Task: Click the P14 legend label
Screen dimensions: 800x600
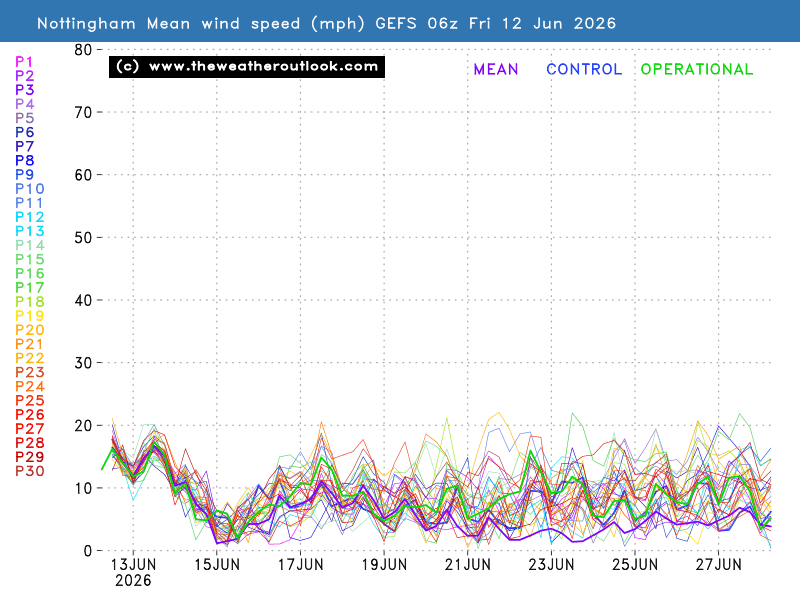Action: [30, 245]
